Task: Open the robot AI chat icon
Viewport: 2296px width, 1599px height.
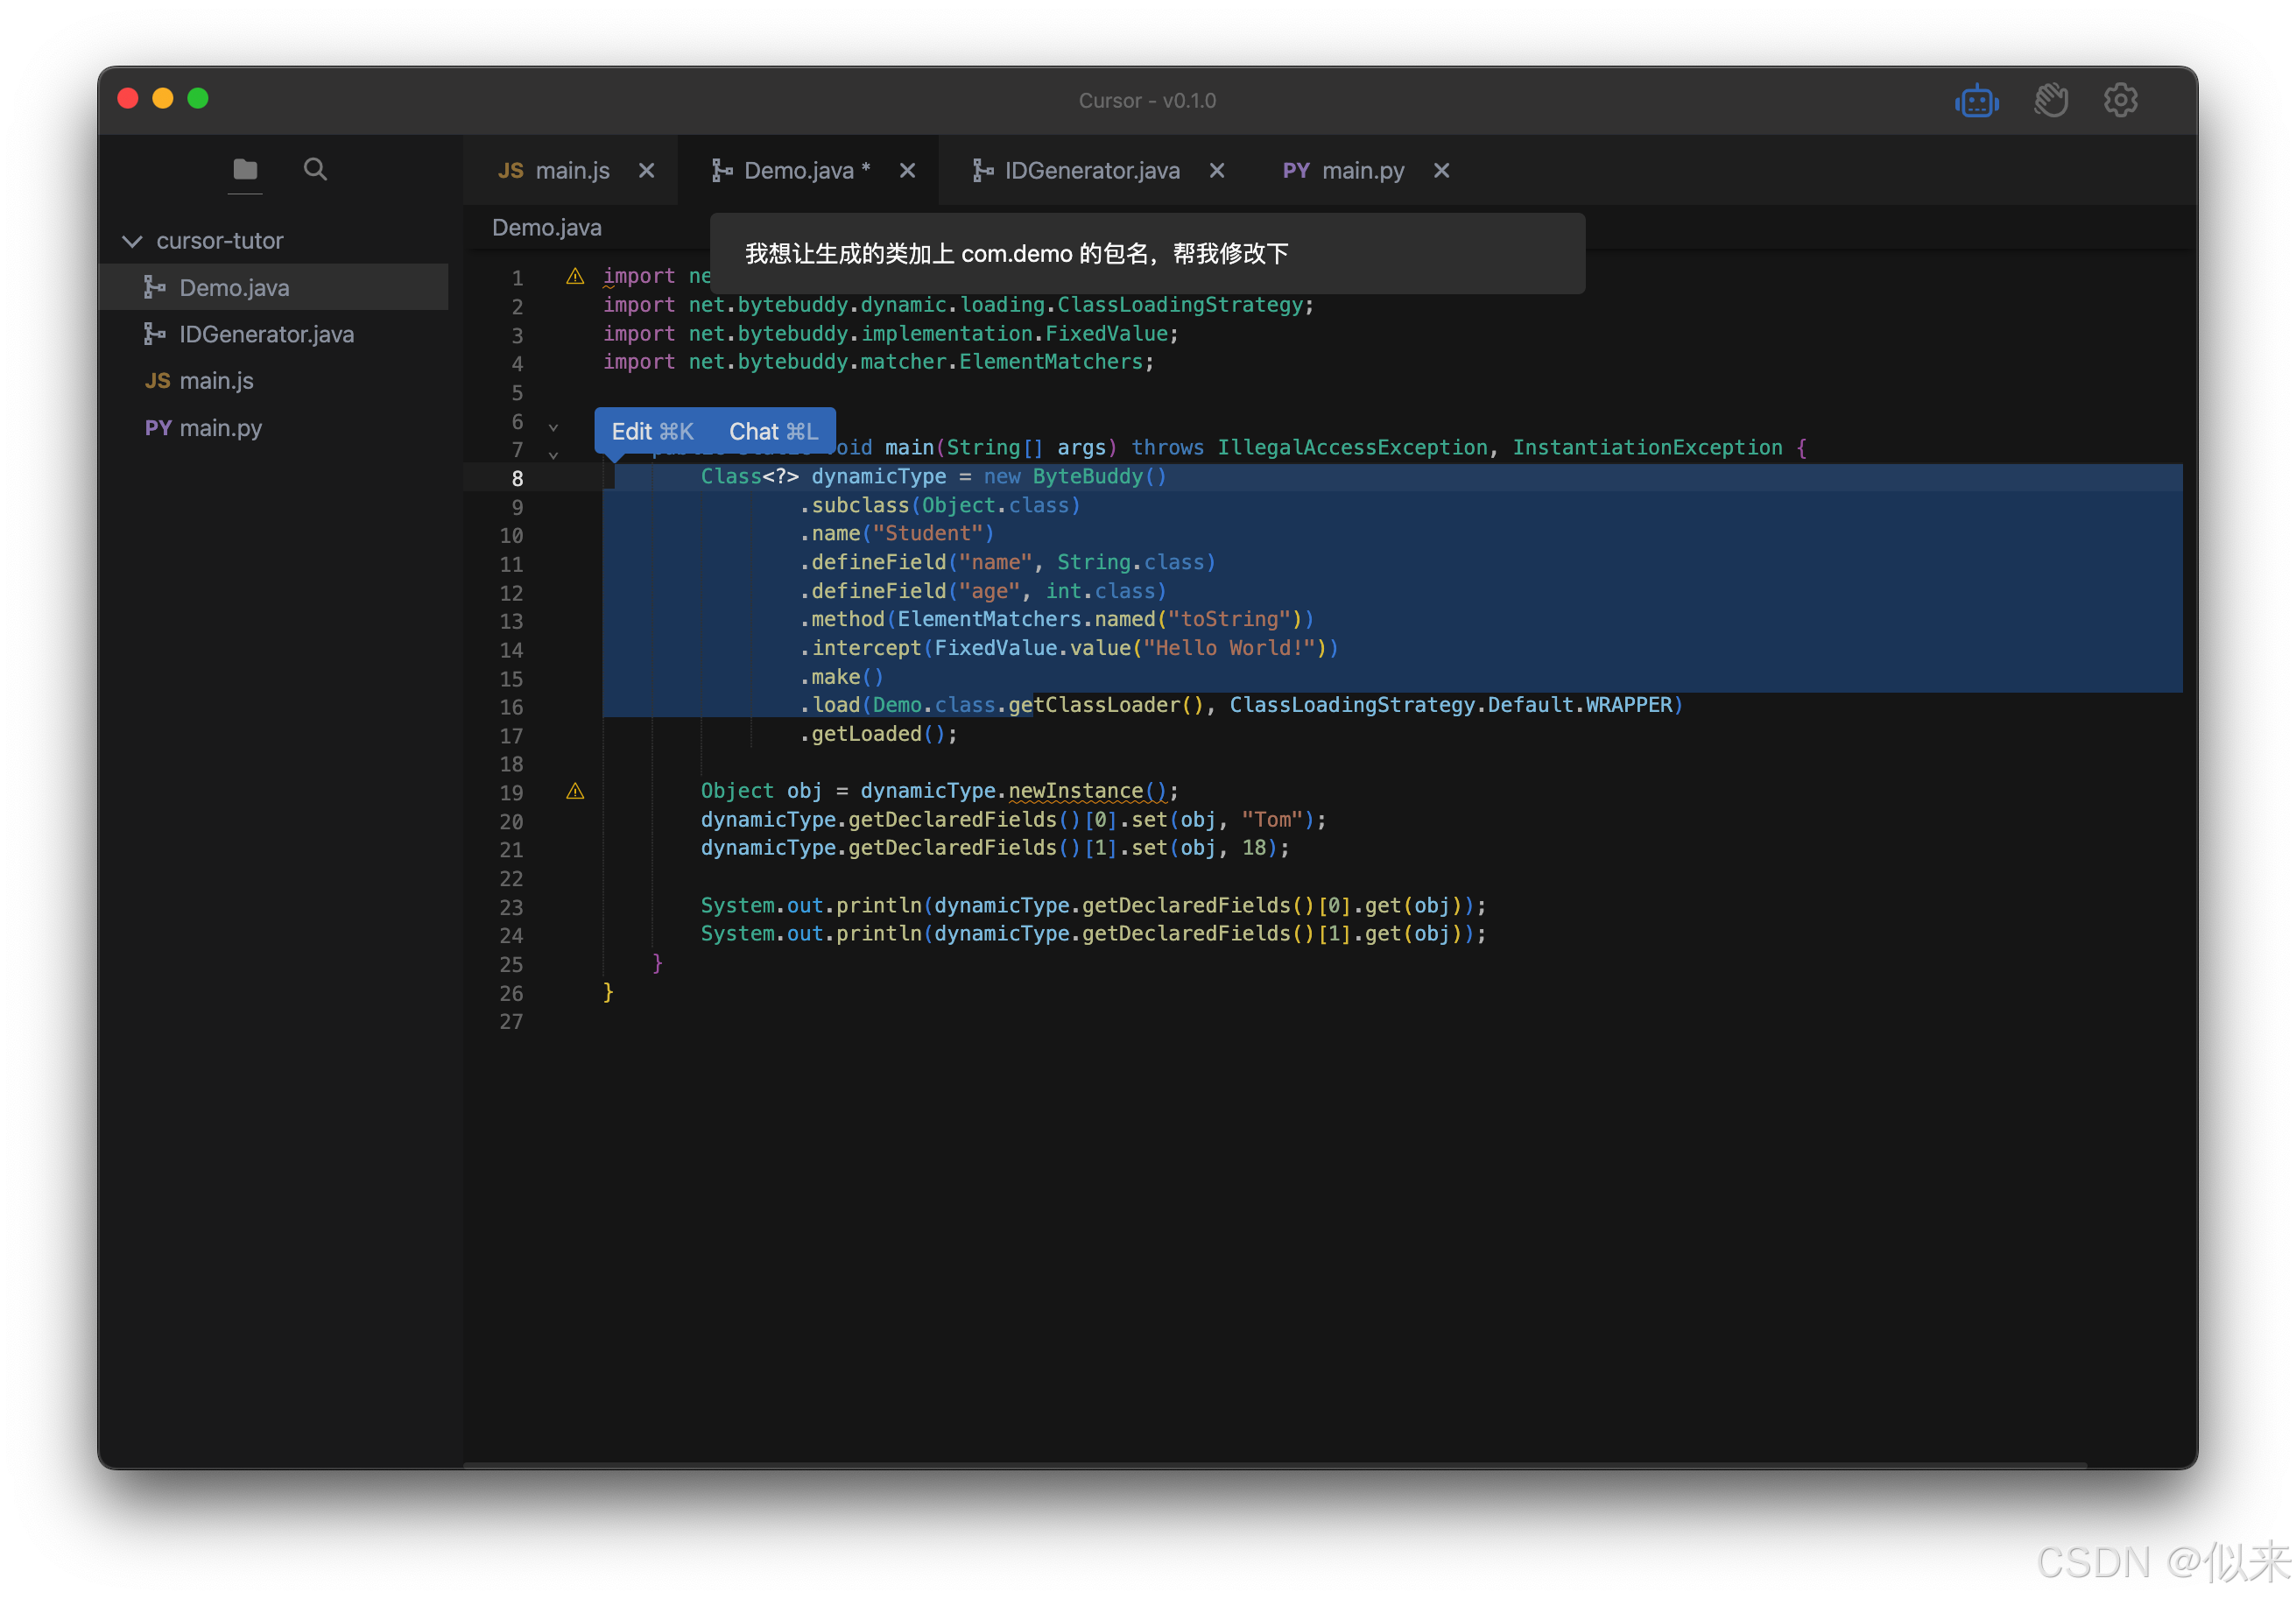Action: click(x=1976, y=101)
